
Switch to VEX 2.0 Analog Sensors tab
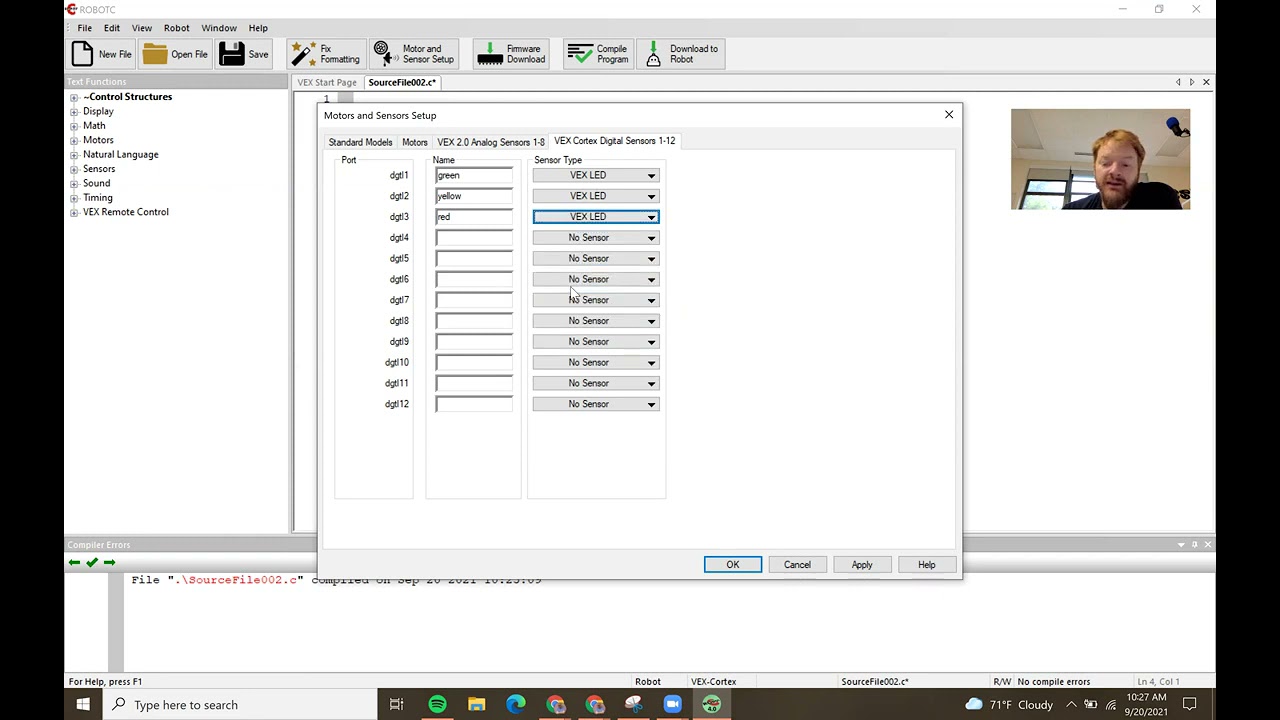(490, 142)
